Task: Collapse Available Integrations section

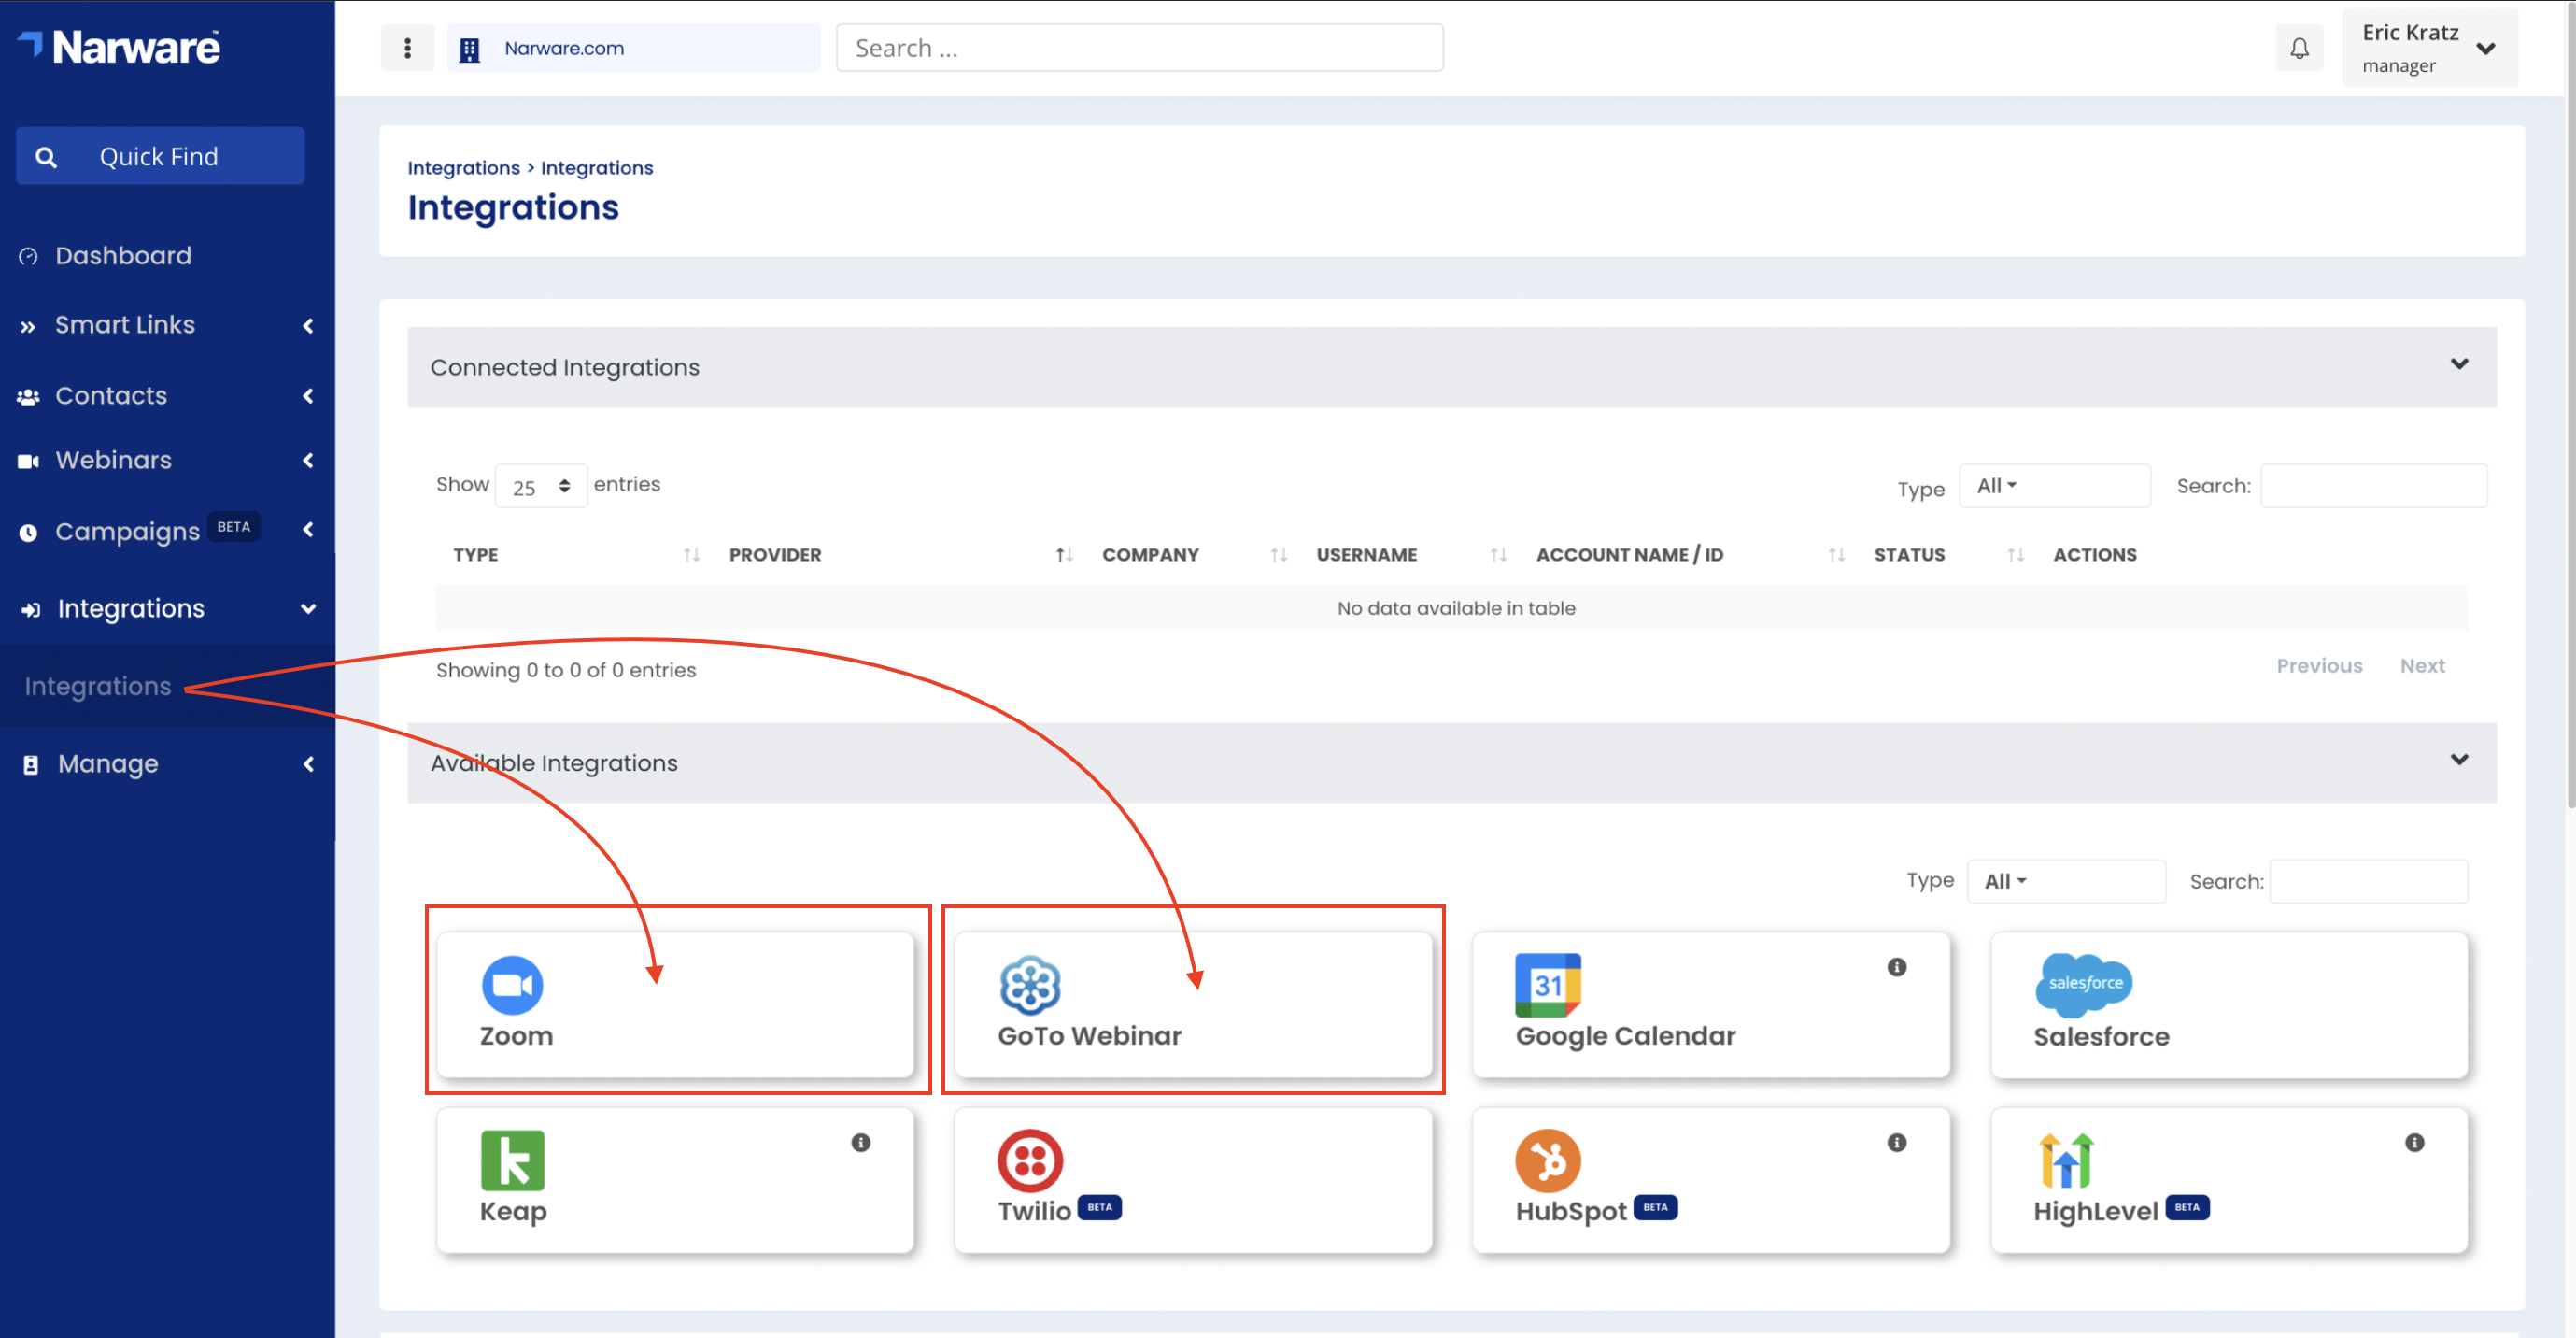Action: click(2459, 760)
